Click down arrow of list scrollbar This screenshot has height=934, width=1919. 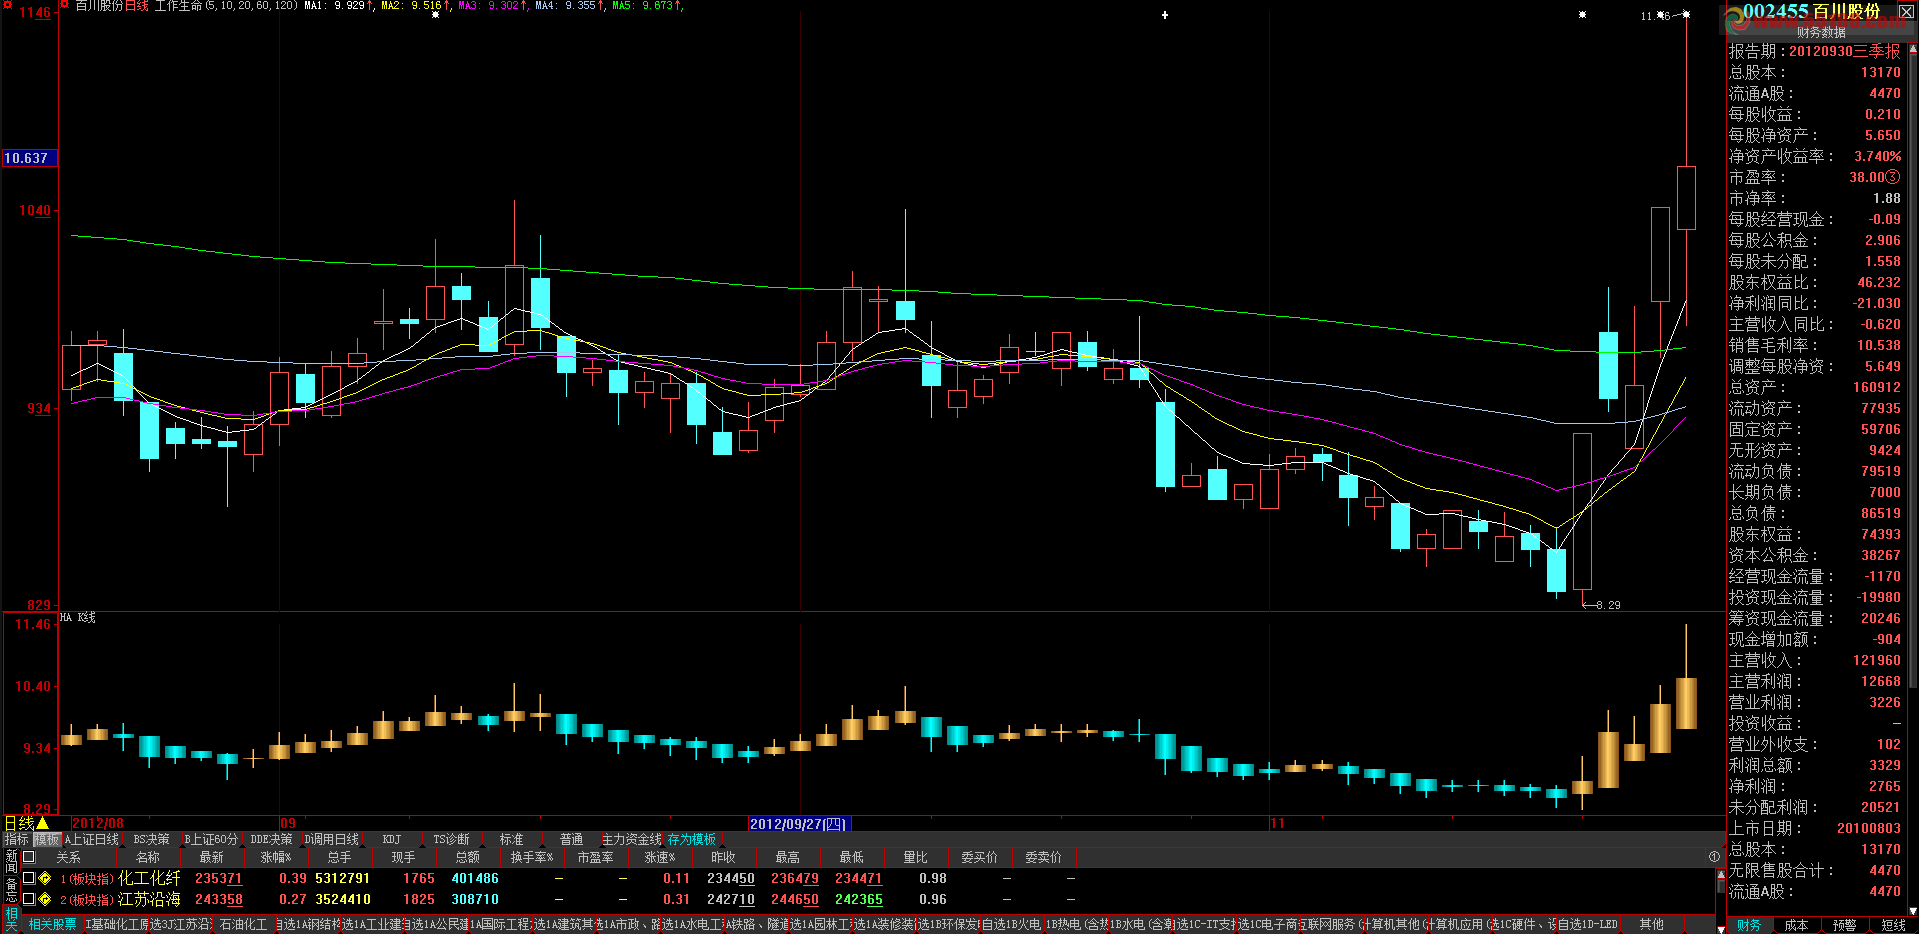(1721, 929)
